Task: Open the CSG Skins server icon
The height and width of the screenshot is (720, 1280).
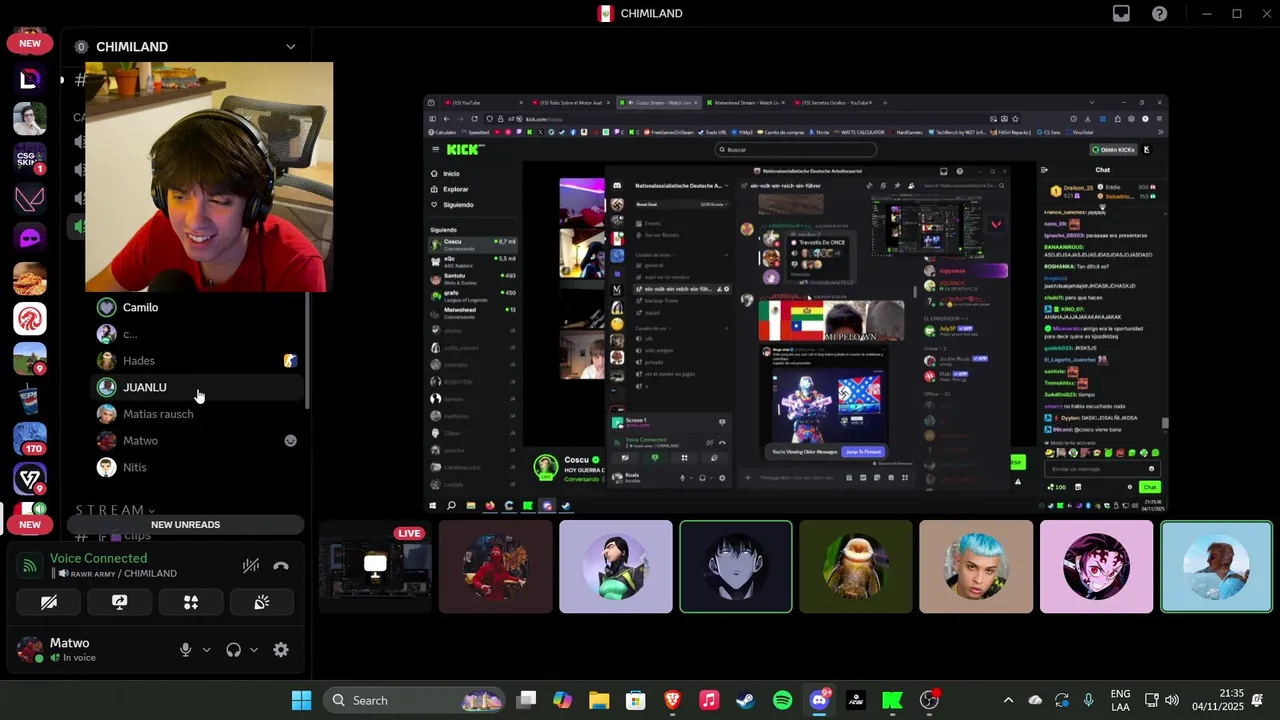Action: click(30, 158)
